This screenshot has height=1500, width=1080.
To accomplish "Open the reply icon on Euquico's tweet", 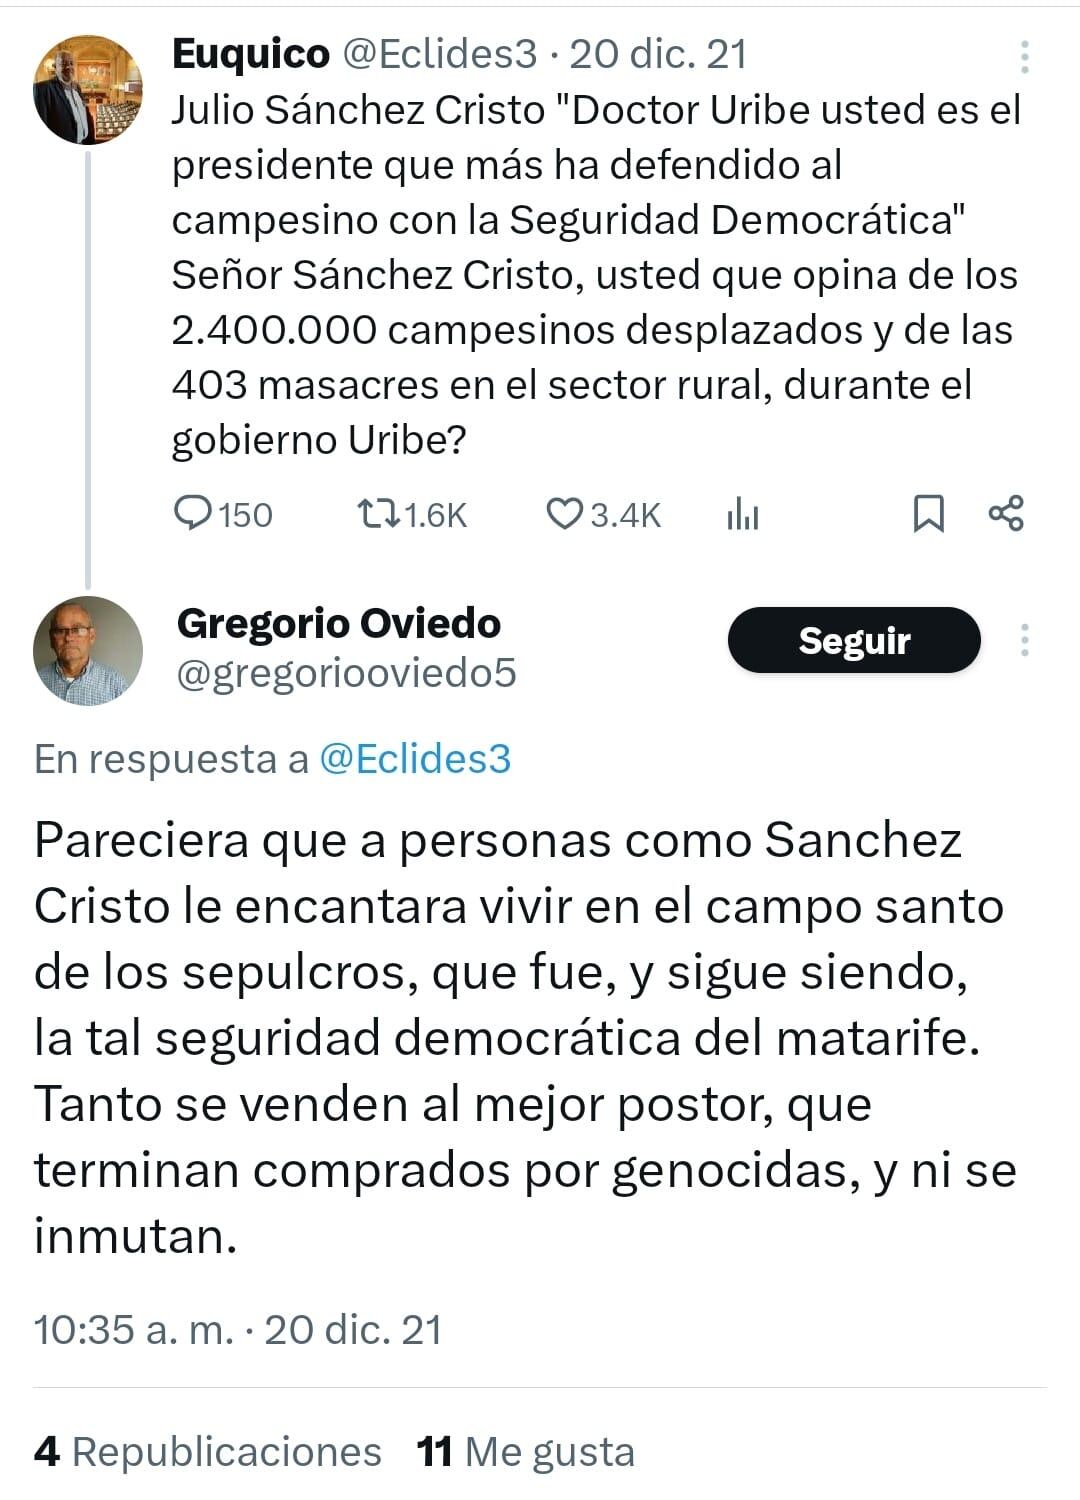I will pyautogui.click(x=197, y=514).
